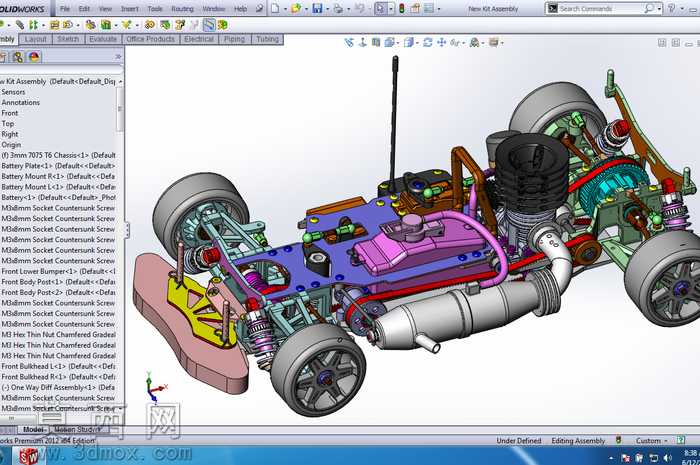
Task: Click the quick tips help icon in status bar
Action: tap(680, 440)
